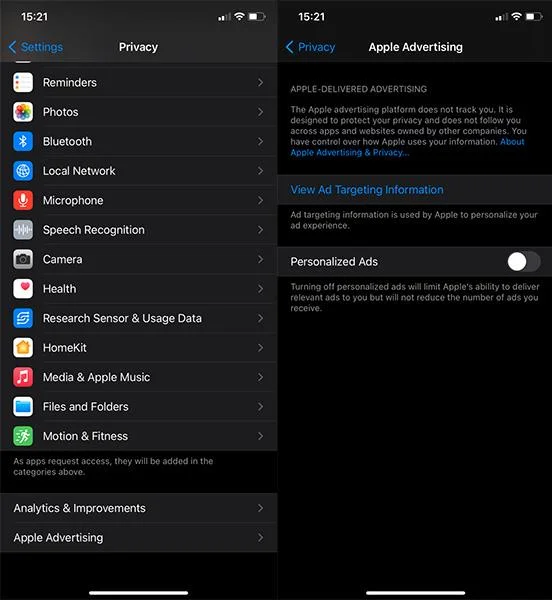Open Motion & Fitness privacy settings

click(x=138, y=436)
